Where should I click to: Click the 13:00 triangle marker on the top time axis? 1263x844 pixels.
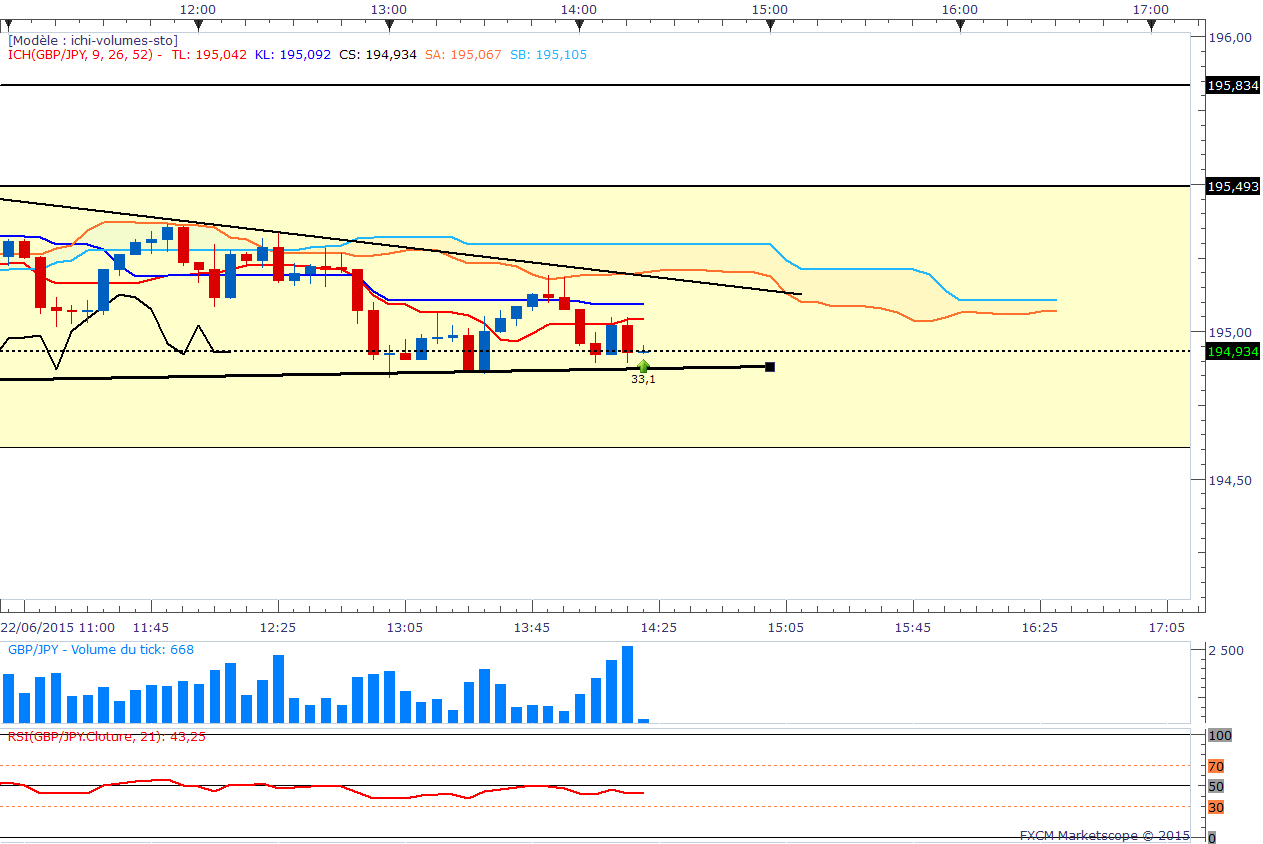click(x=388, y=27)
